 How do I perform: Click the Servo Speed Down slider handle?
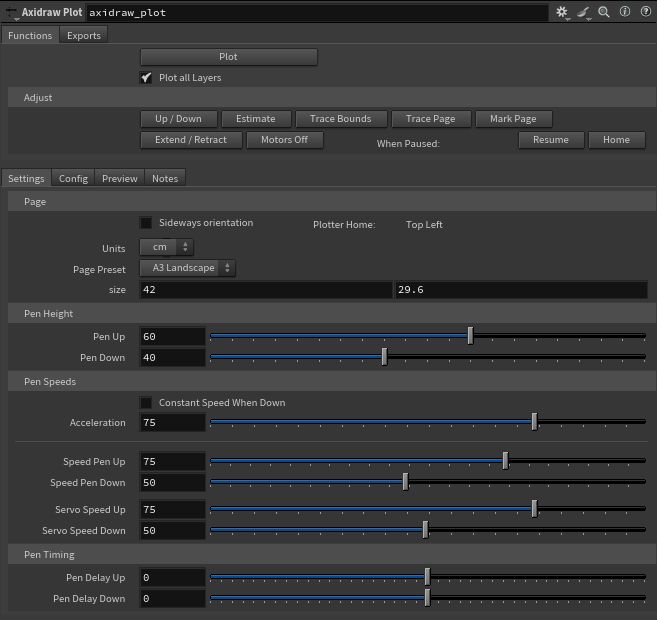(x=425, y=530)
